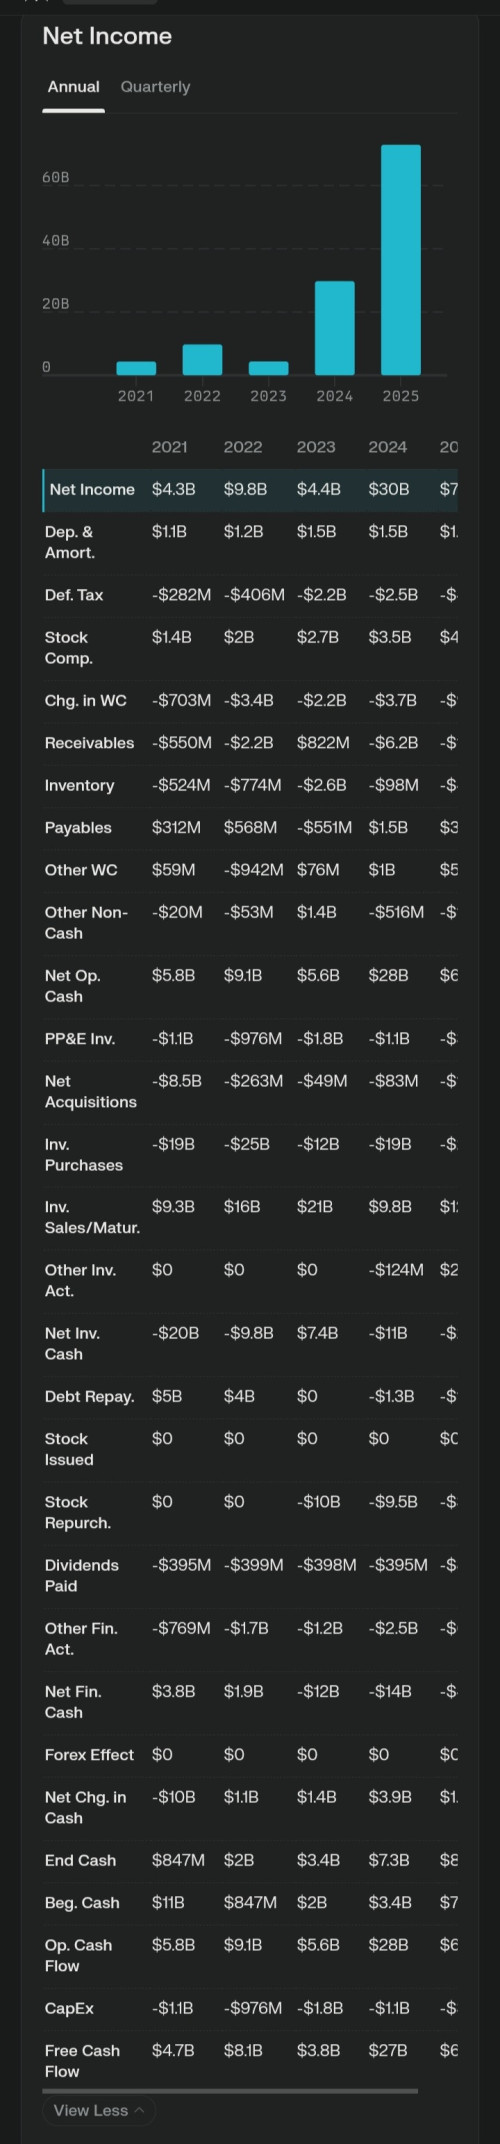This screenshot has width=500, height=2144.
Task: Click the 2023 column header
Action: [316, 447]
